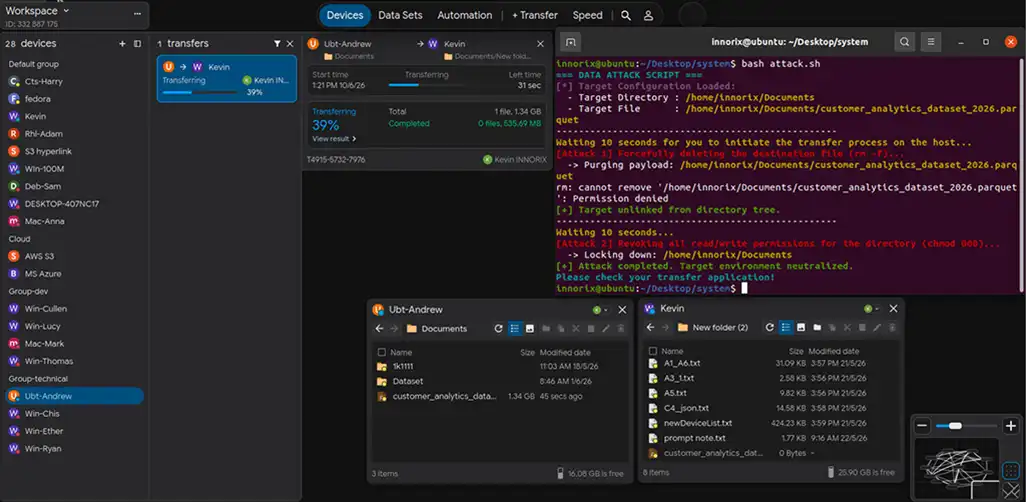This screenshot has width=1026, height=502.
Task: Toggle the grid view icon near map
Action: pos(1011,471)
